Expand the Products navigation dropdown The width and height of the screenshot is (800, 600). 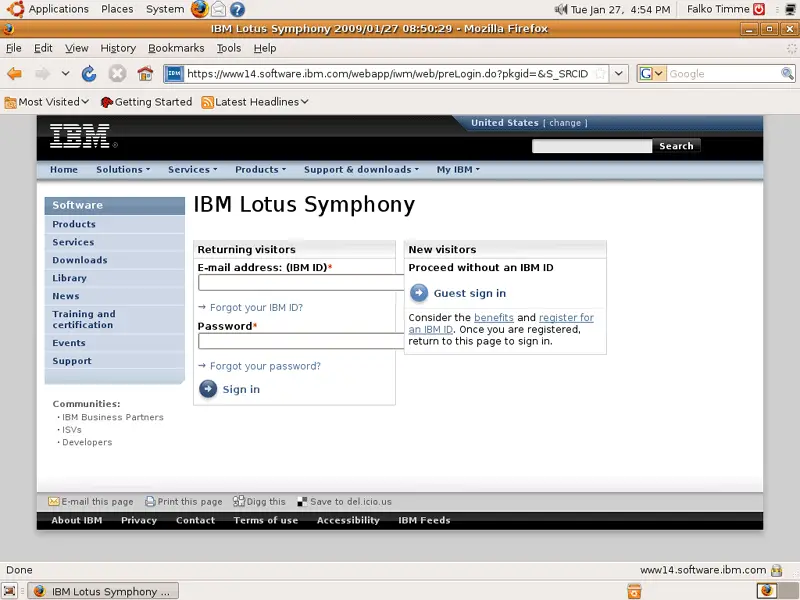(260, 169)
